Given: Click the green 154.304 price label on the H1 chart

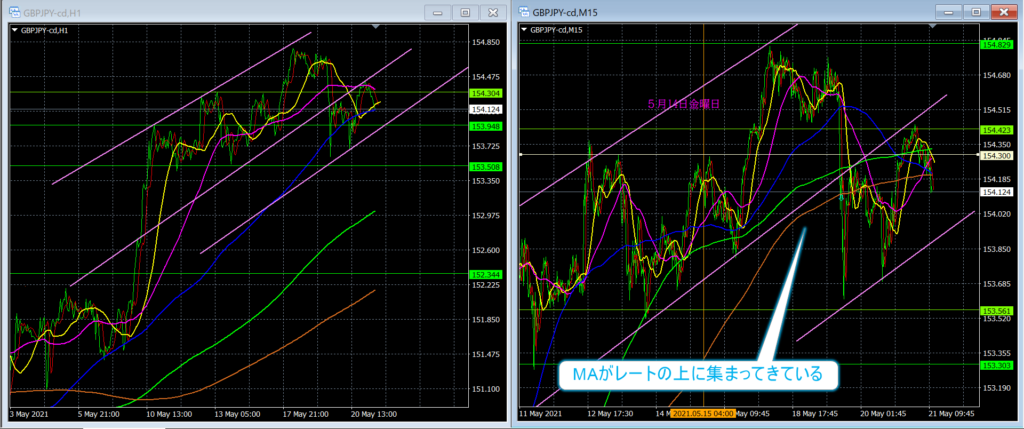Looking at the screenshot, I should pyautogui.click(x=486, y=93).
